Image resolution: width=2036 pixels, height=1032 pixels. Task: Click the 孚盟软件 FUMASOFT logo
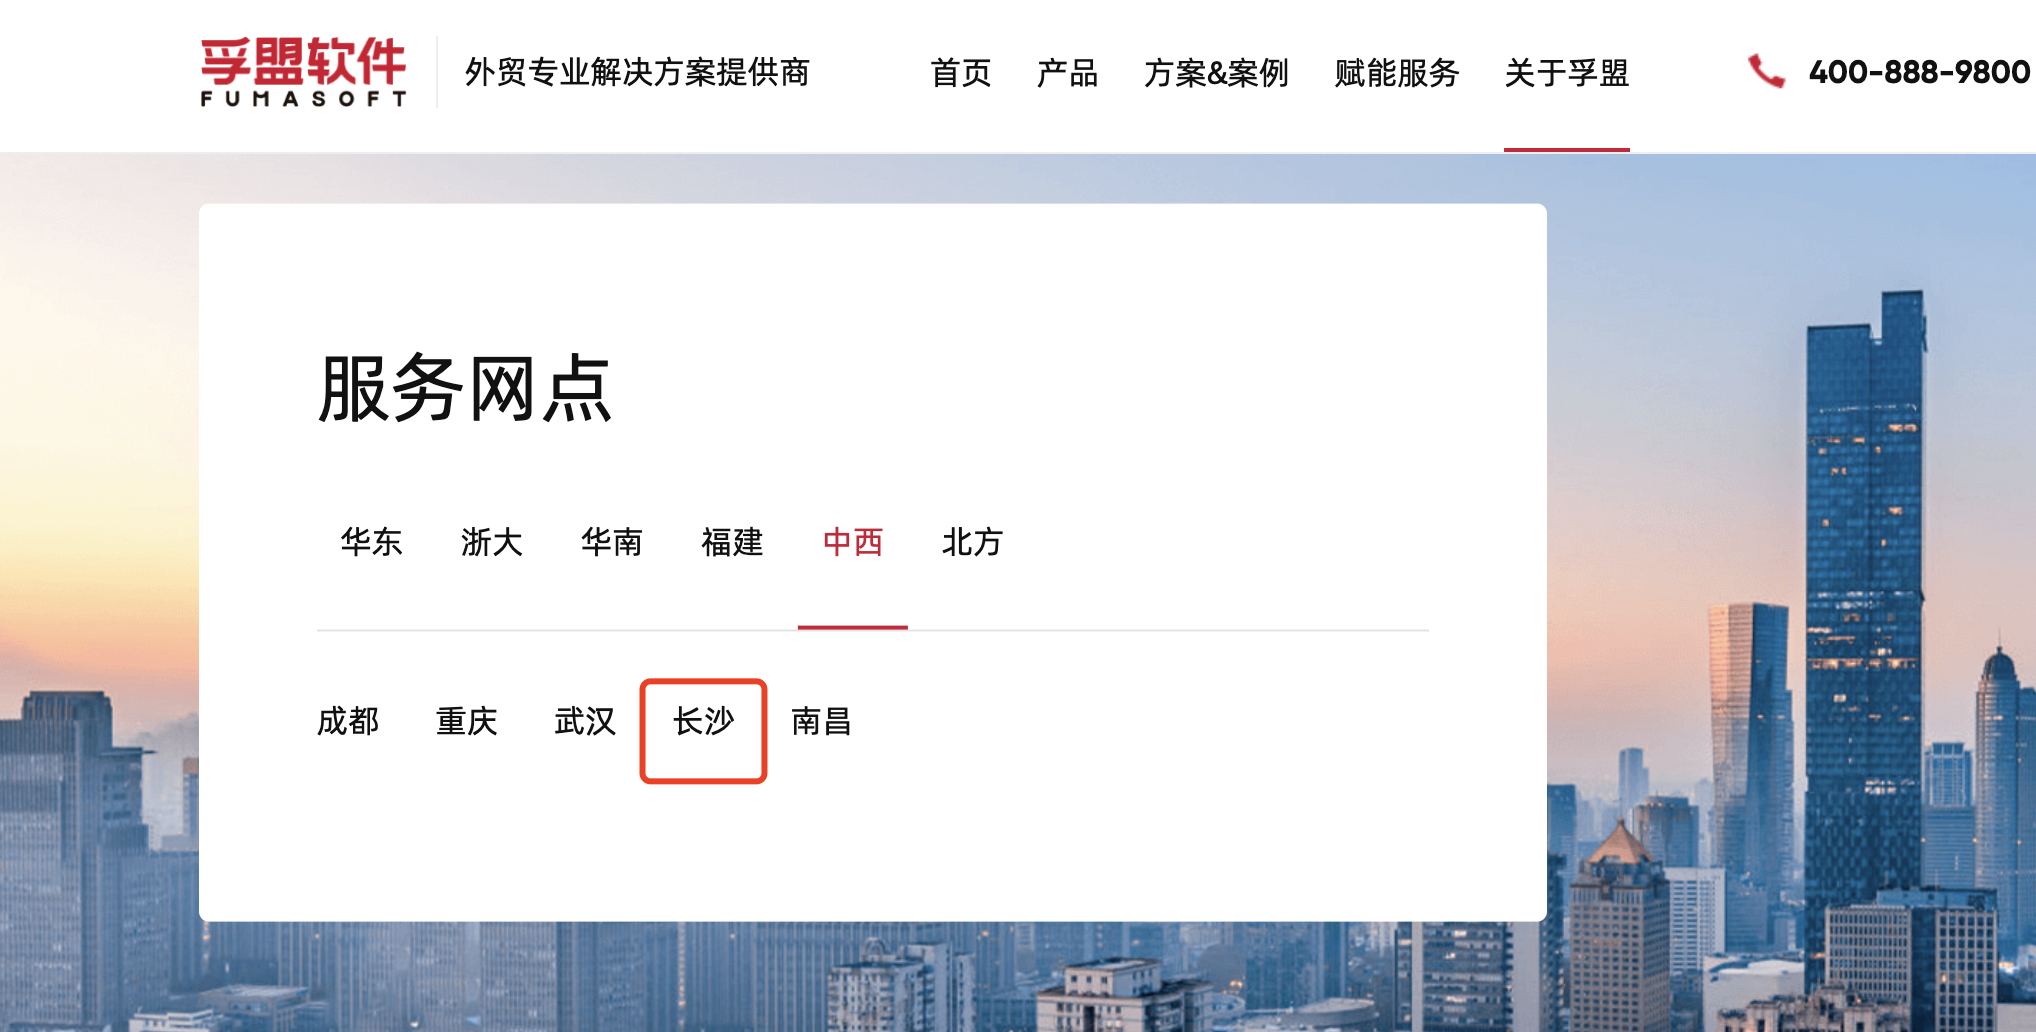[x=303, y=72]
